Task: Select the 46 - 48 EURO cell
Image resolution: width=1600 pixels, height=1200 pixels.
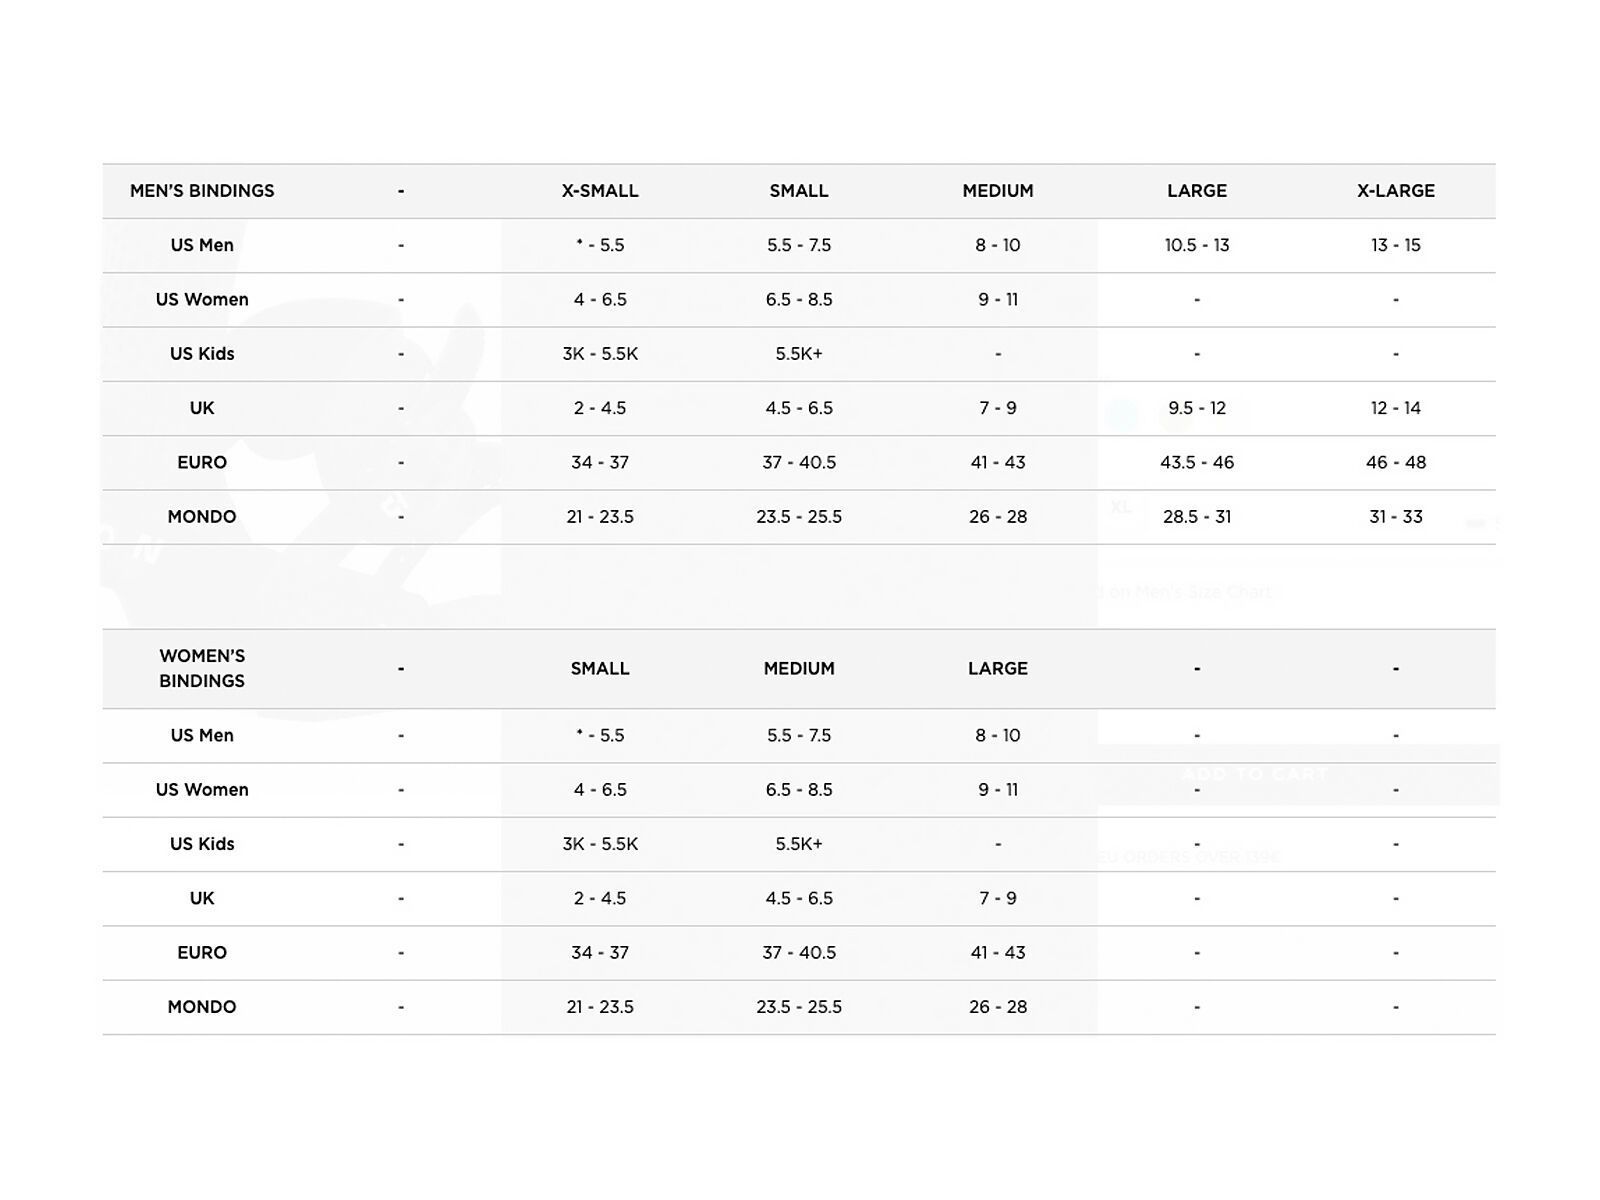Action: tap(1395, 462)
